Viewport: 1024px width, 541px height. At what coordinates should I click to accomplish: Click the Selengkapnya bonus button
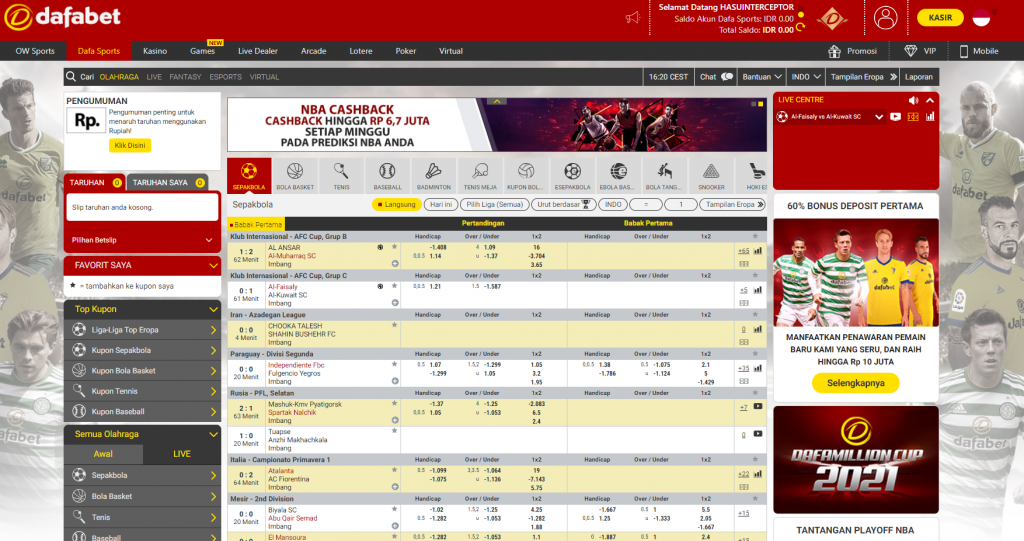[x=856, y=383]
